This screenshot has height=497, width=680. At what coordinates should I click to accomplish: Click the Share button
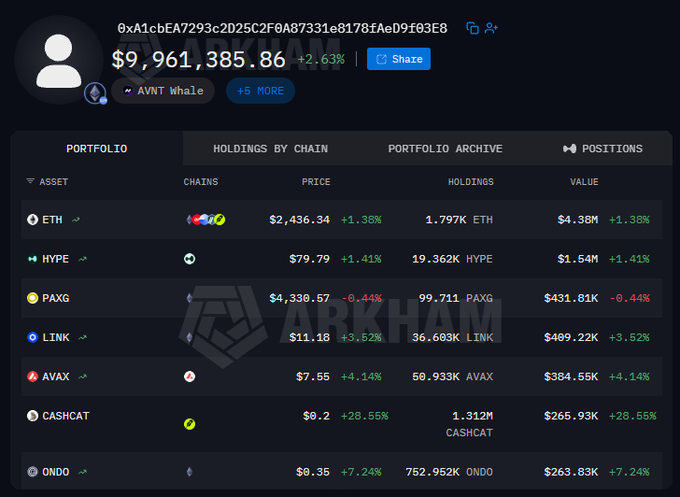(399, 59)
